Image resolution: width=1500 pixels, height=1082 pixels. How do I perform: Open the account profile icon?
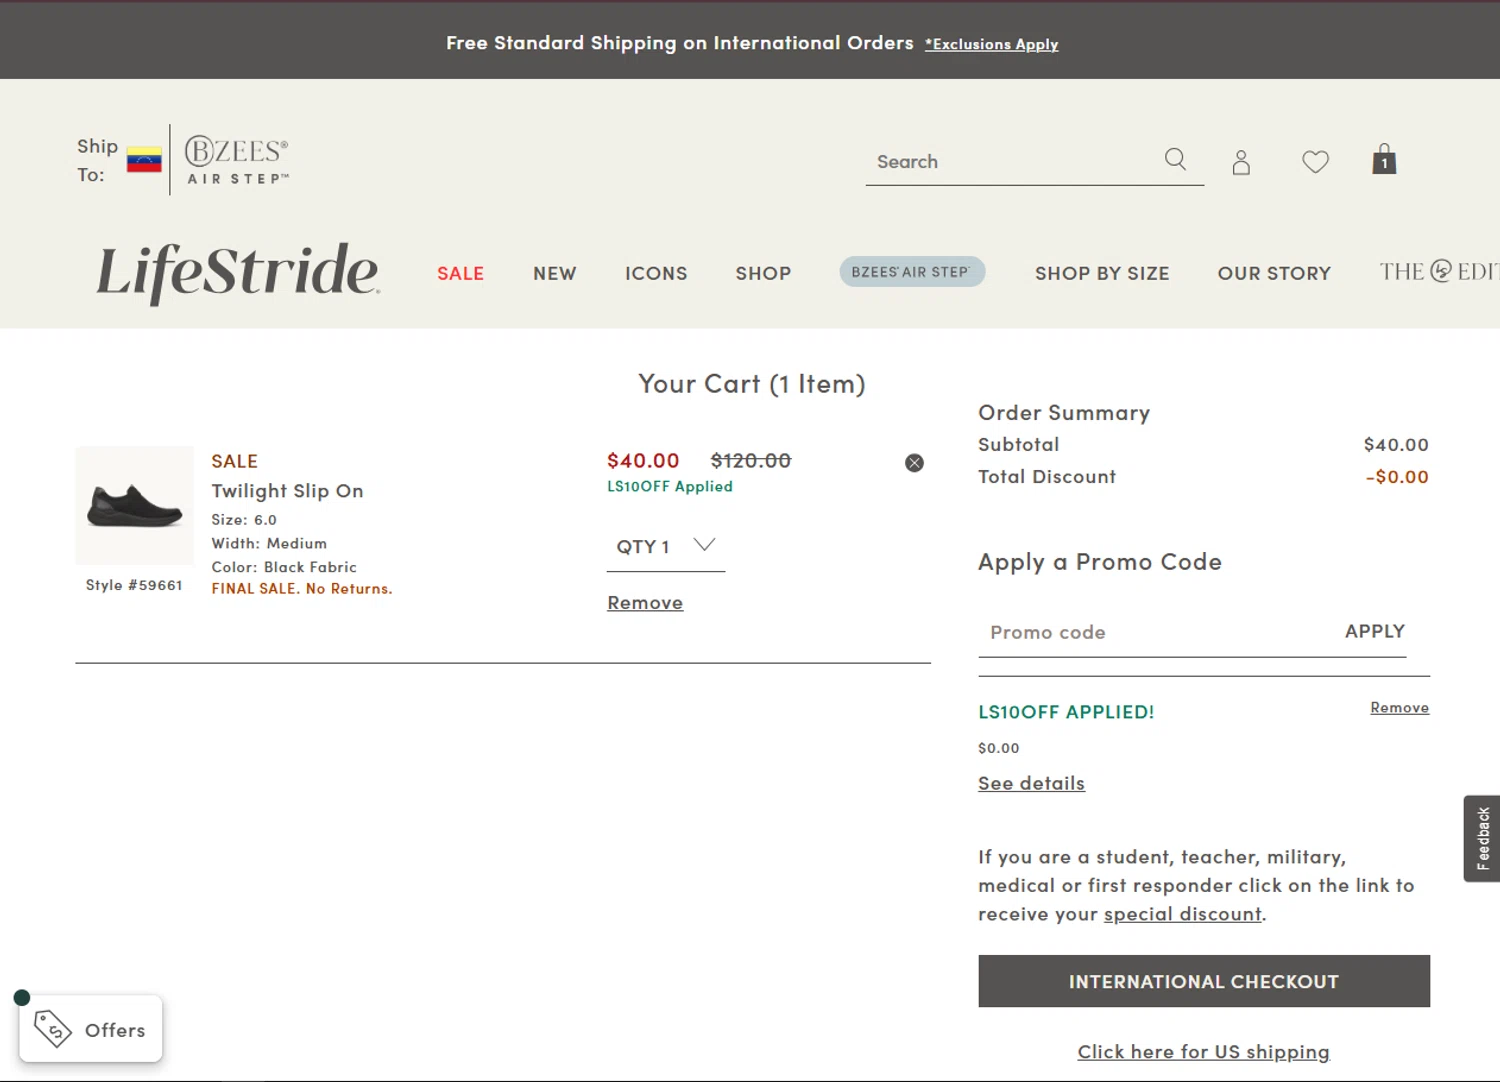[1241, 162]
